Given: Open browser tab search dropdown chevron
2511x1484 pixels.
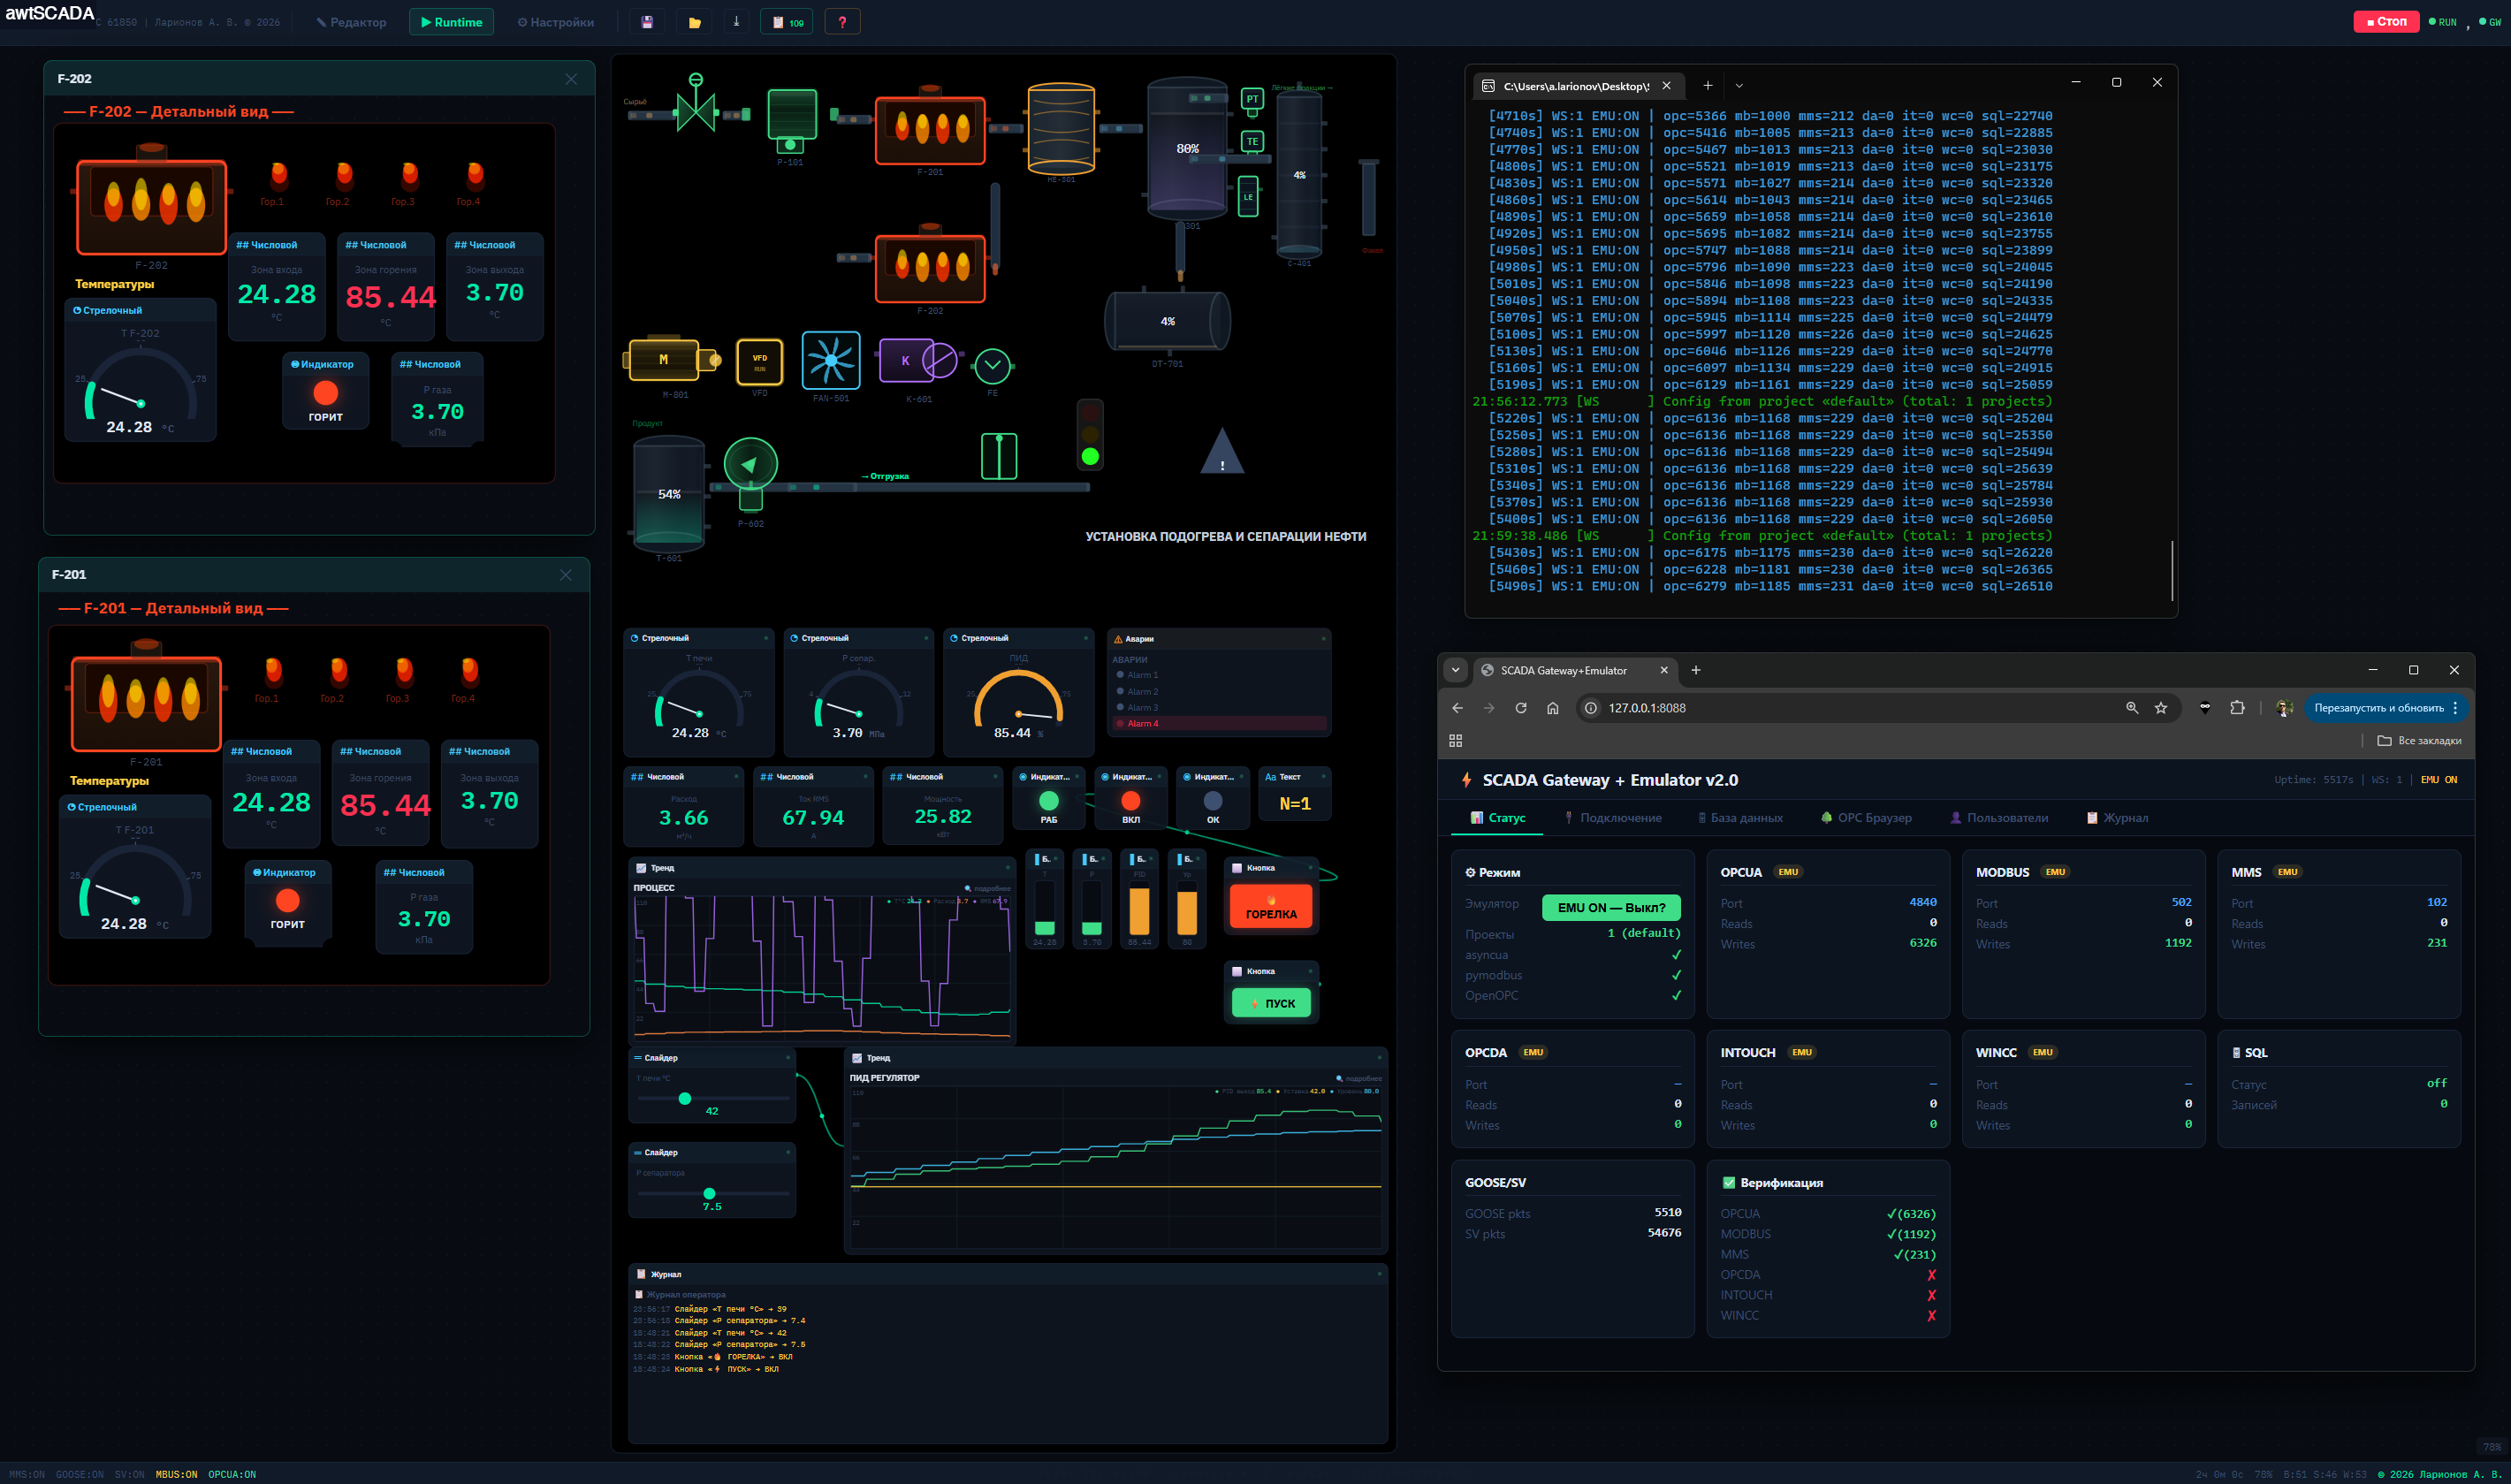Looking at the screenshot, I should coord(1455,670).
